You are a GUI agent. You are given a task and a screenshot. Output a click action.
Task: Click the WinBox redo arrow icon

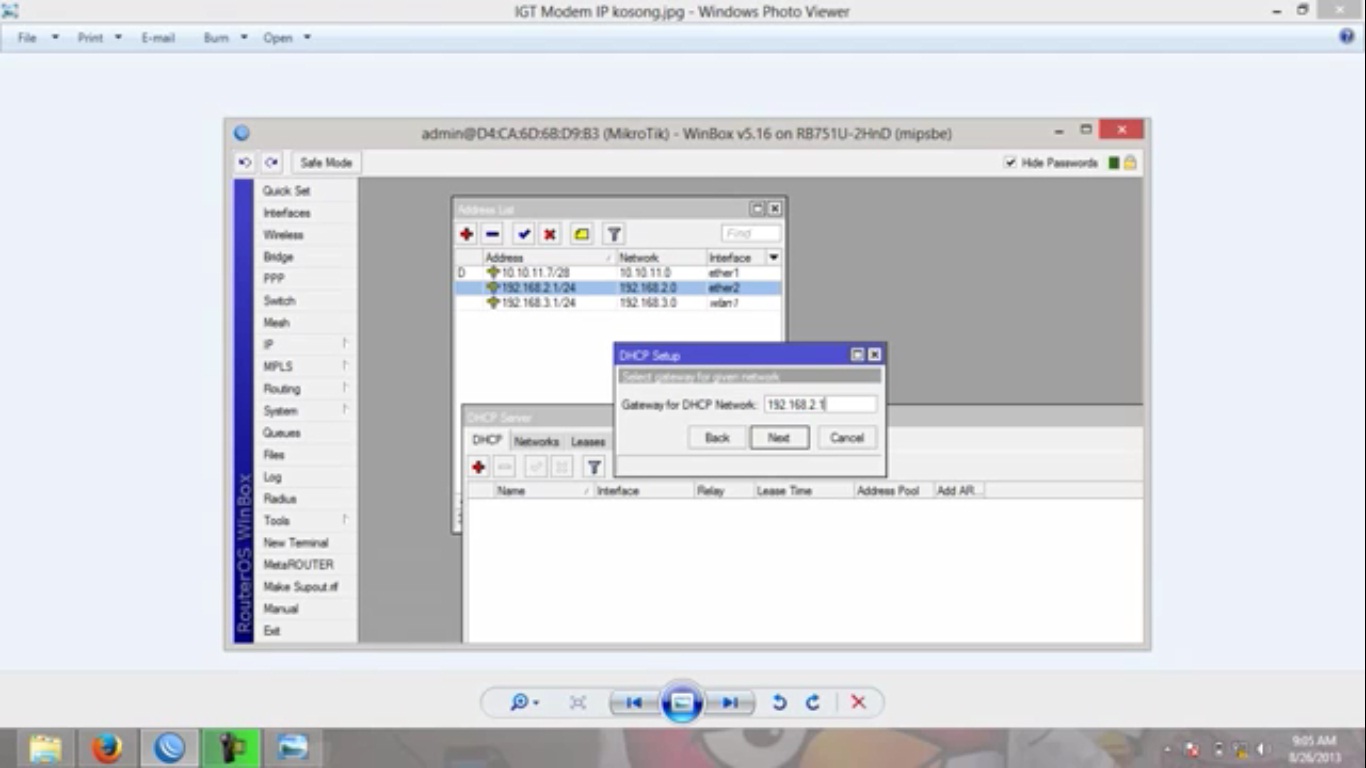272,163
